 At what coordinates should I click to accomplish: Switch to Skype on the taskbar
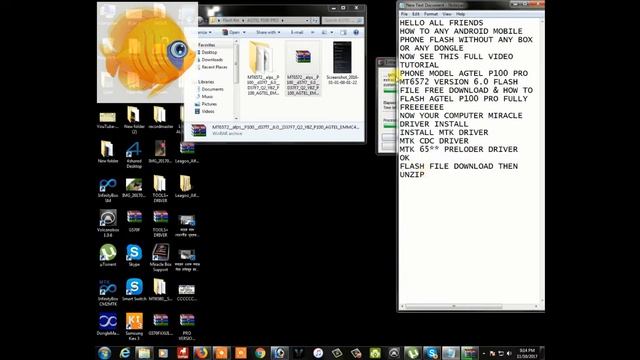tap(431, 353)
